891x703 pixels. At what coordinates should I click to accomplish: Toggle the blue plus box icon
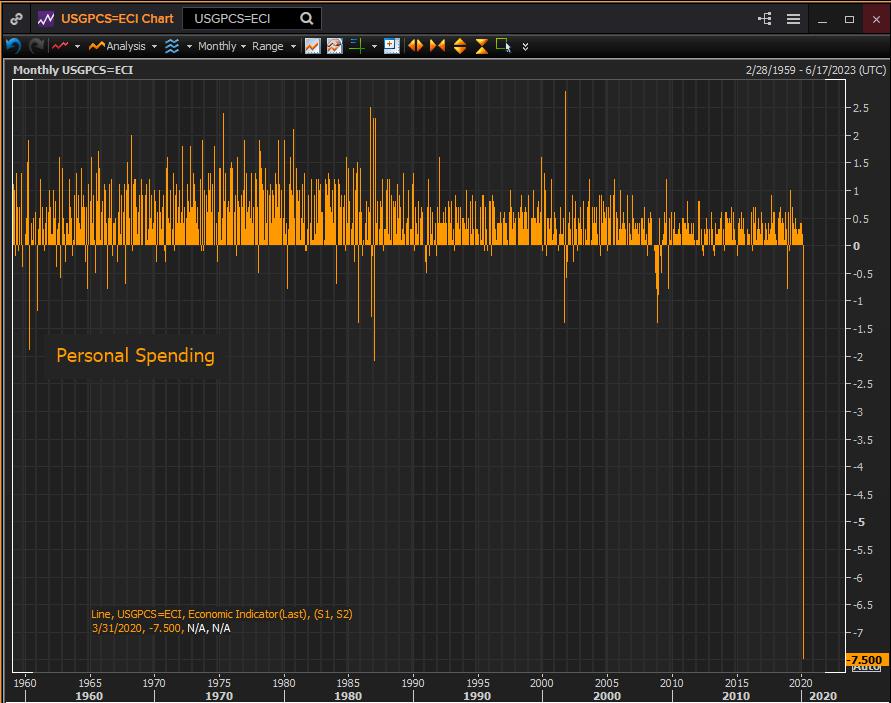(x=392, y=46)
